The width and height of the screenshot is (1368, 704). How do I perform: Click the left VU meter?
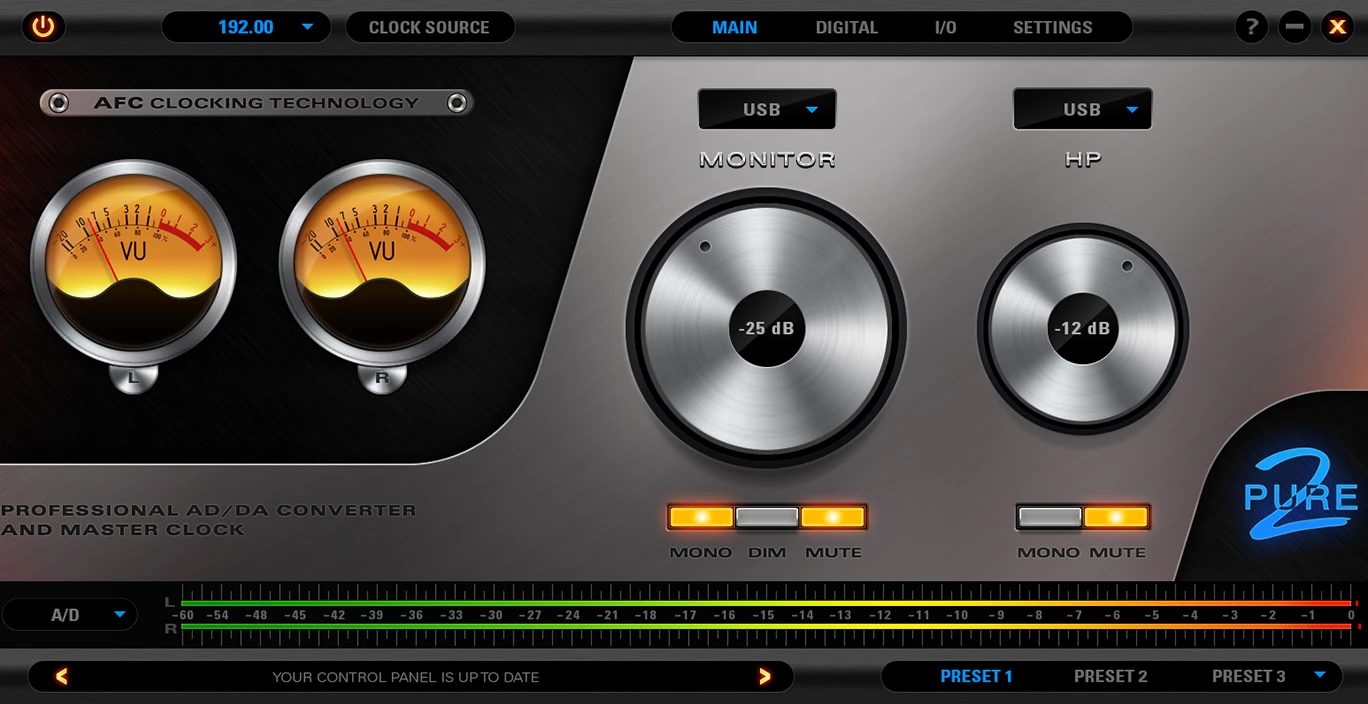click(133, 264)
